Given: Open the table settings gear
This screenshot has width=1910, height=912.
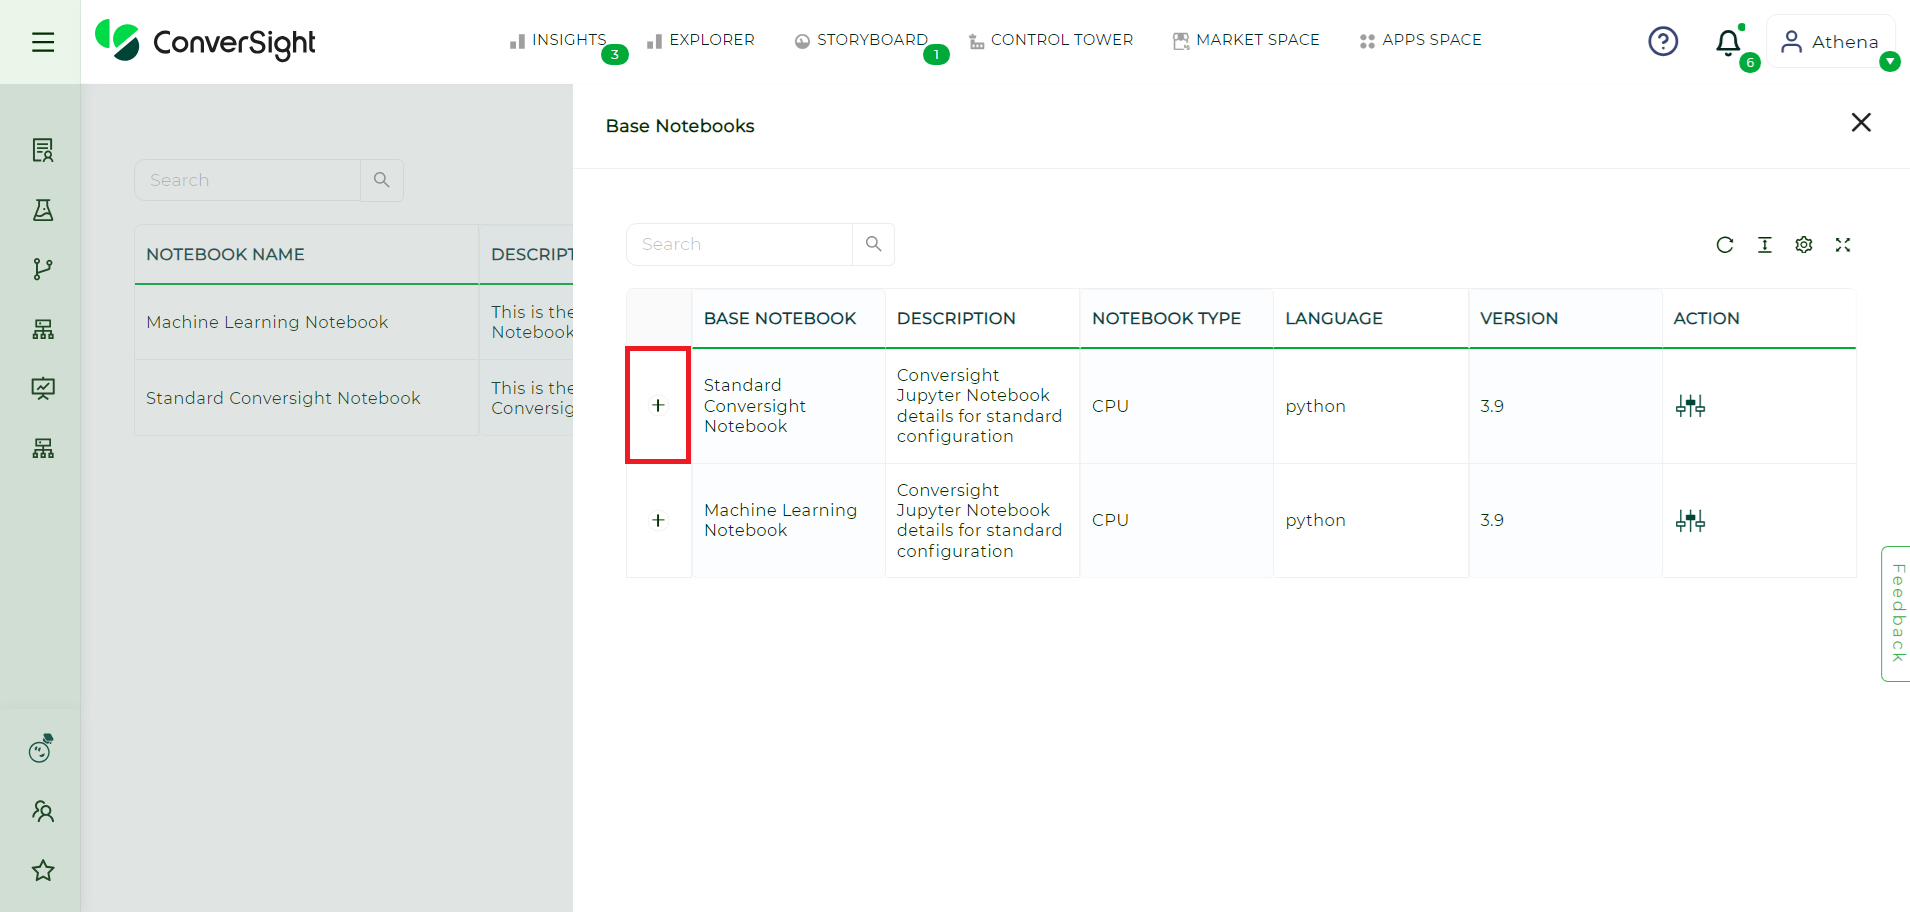Looking at the screenshot, I should point(1804,245).
